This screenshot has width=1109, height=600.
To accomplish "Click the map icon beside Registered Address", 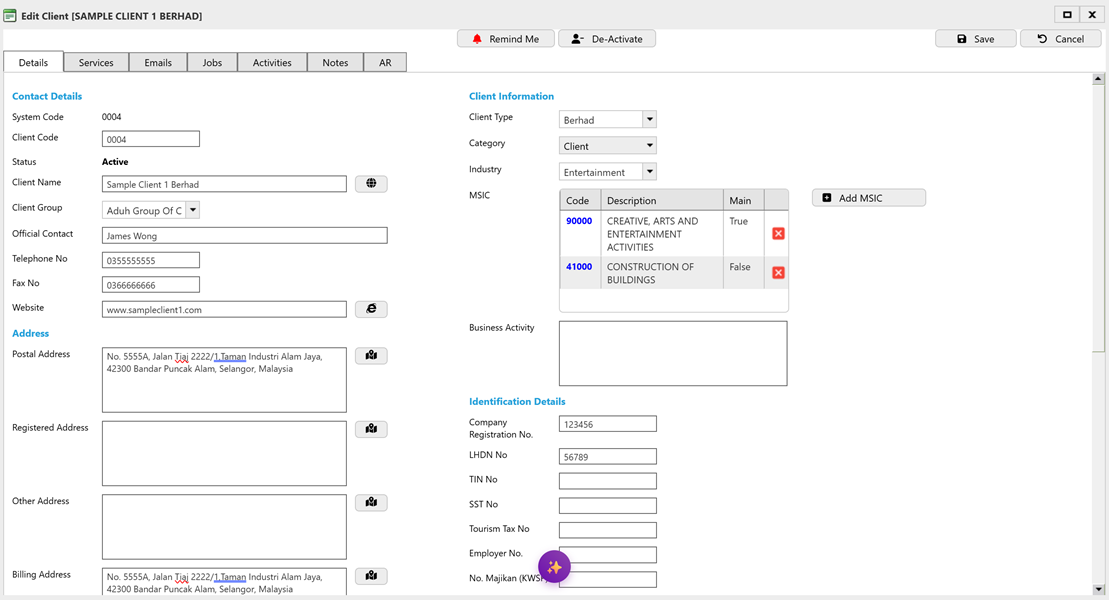I will pyautogui.click(x=371, y=428).
